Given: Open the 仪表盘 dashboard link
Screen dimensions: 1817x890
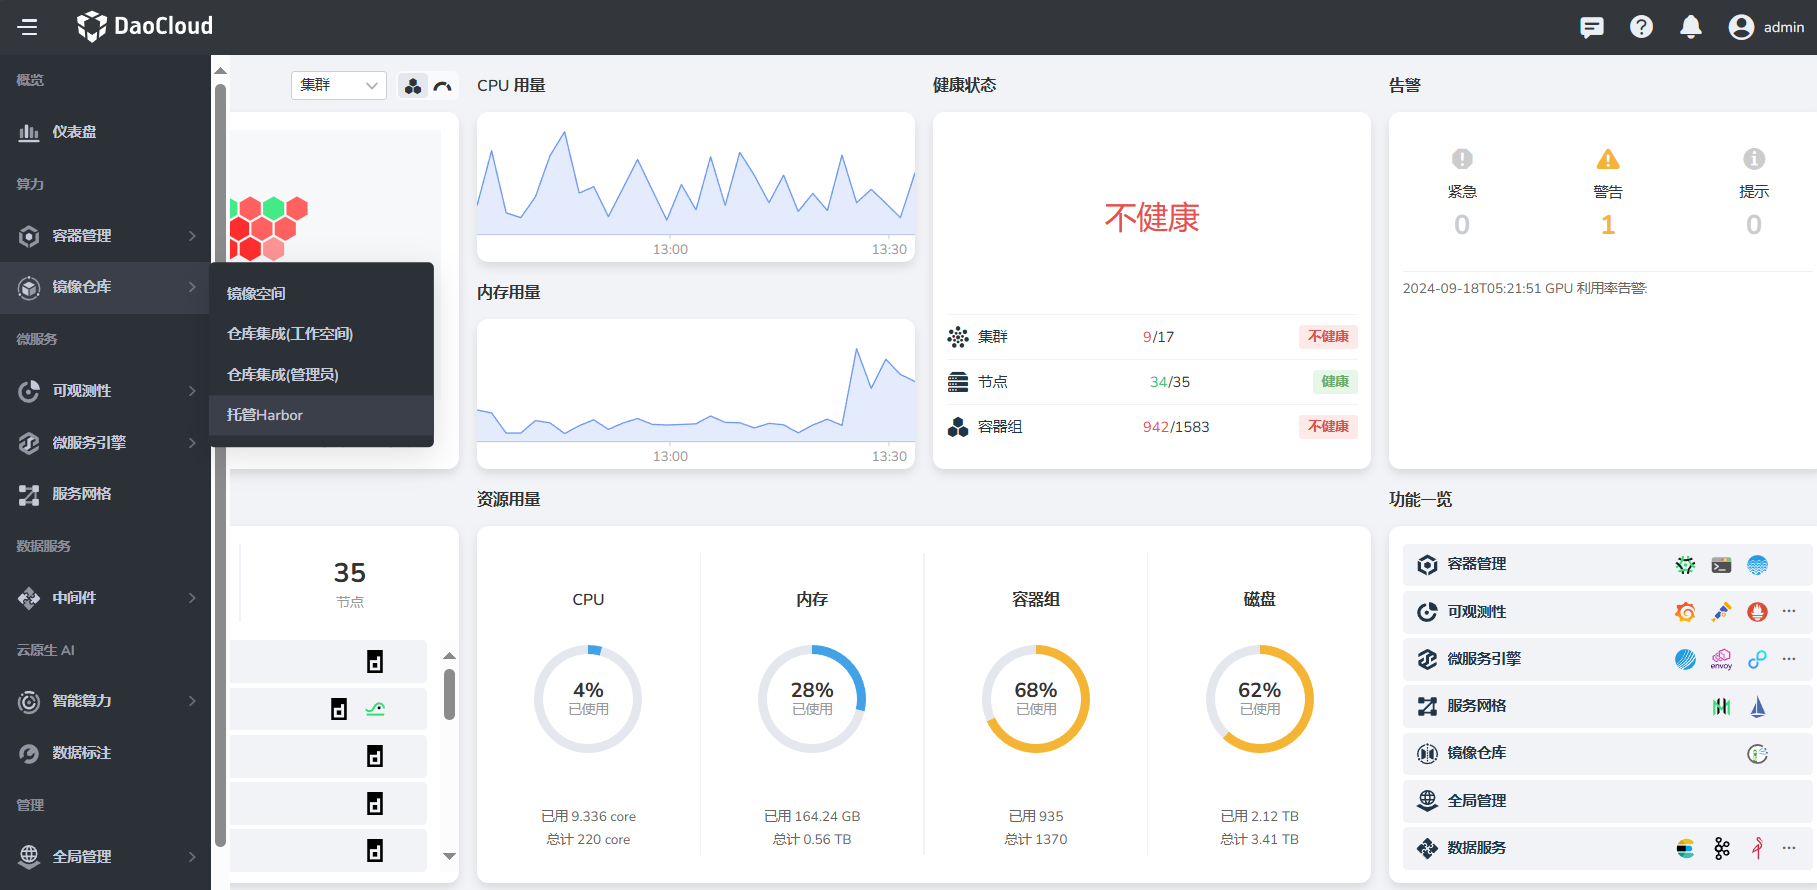Looking at the screenshot, I should click(x=74, y=132).
